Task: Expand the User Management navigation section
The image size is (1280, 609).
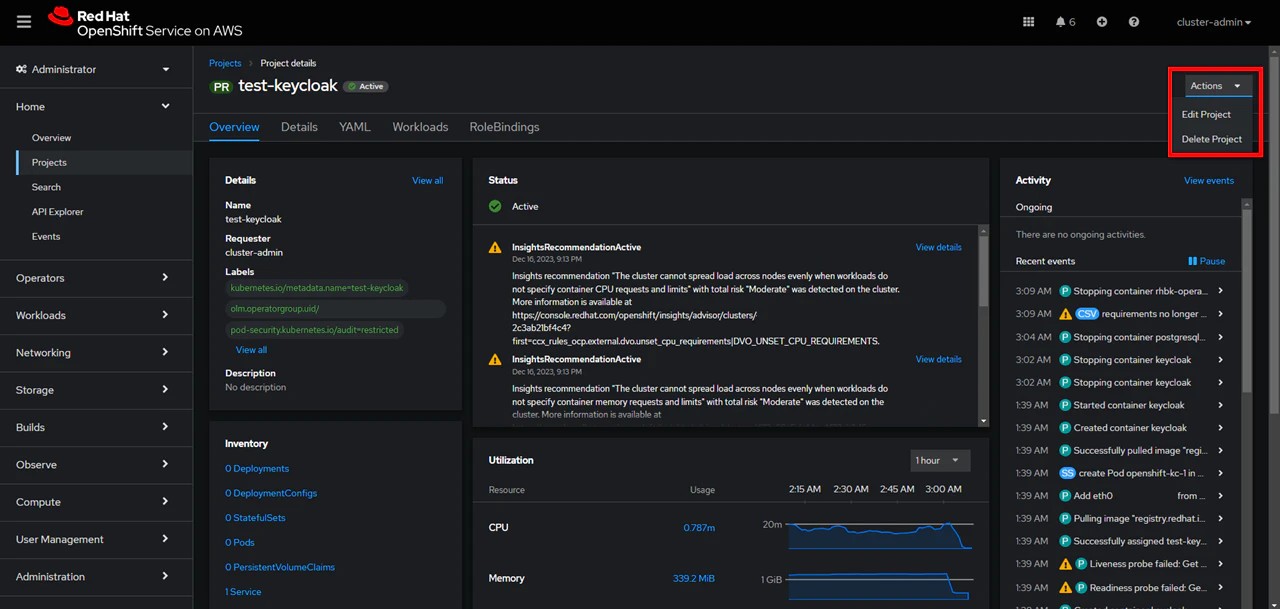Action: [x=96, y=539]
